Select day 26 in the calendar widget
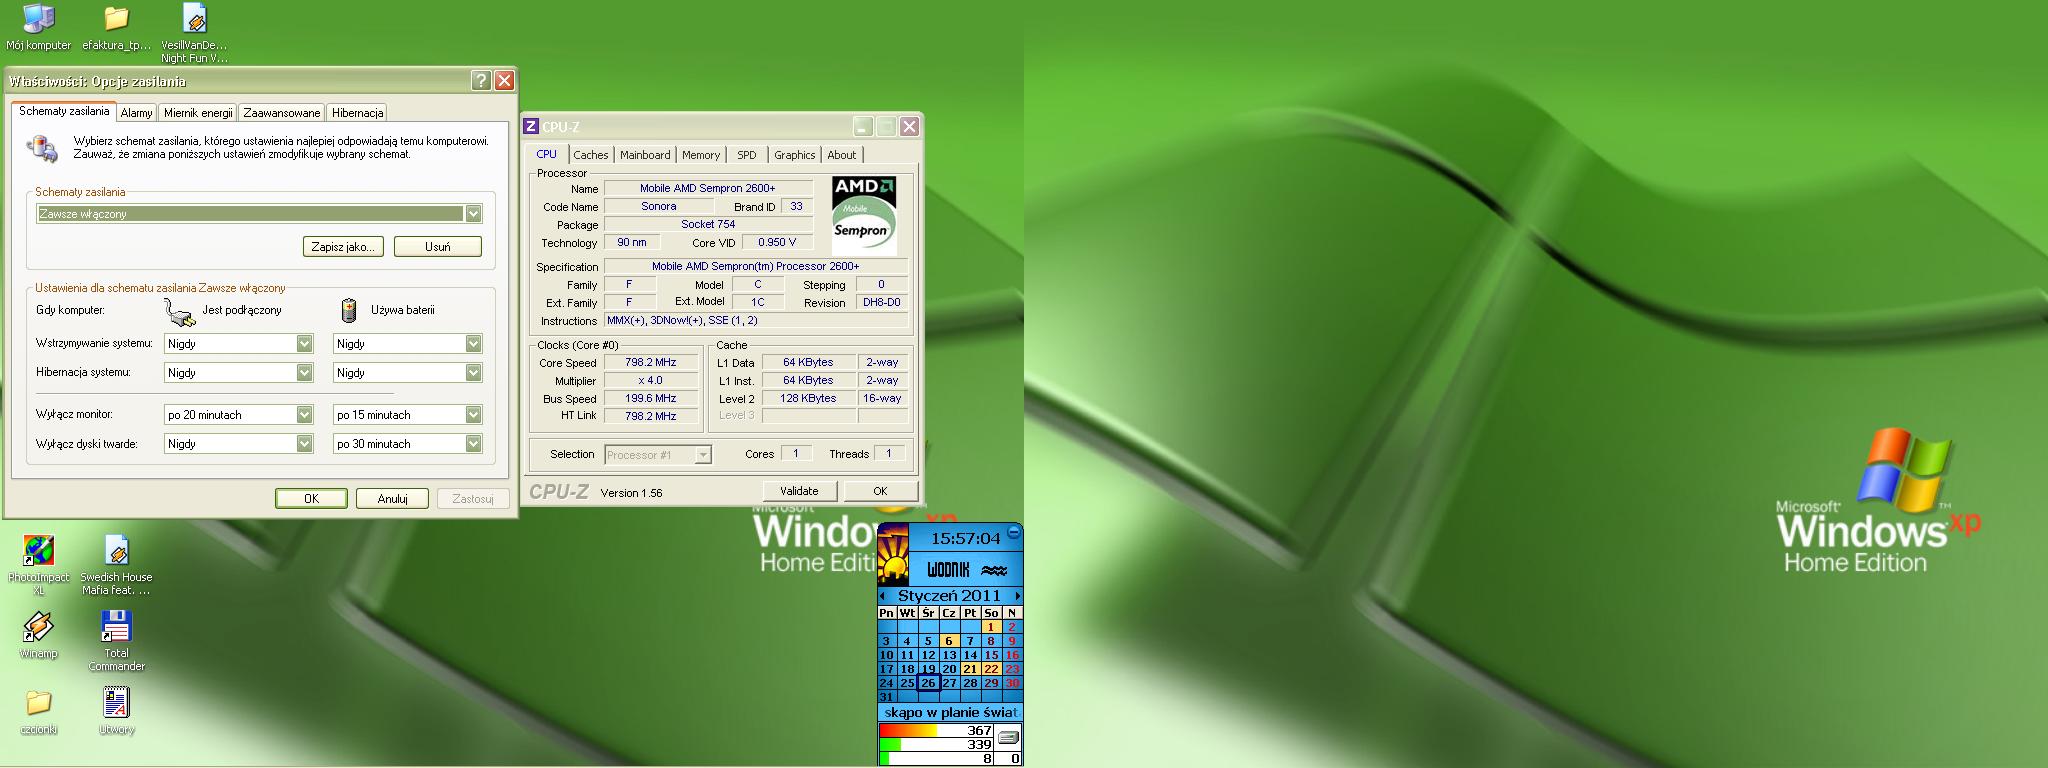Screen dimensions: 2048x768 pyautogui.click(x=928, y=683)
